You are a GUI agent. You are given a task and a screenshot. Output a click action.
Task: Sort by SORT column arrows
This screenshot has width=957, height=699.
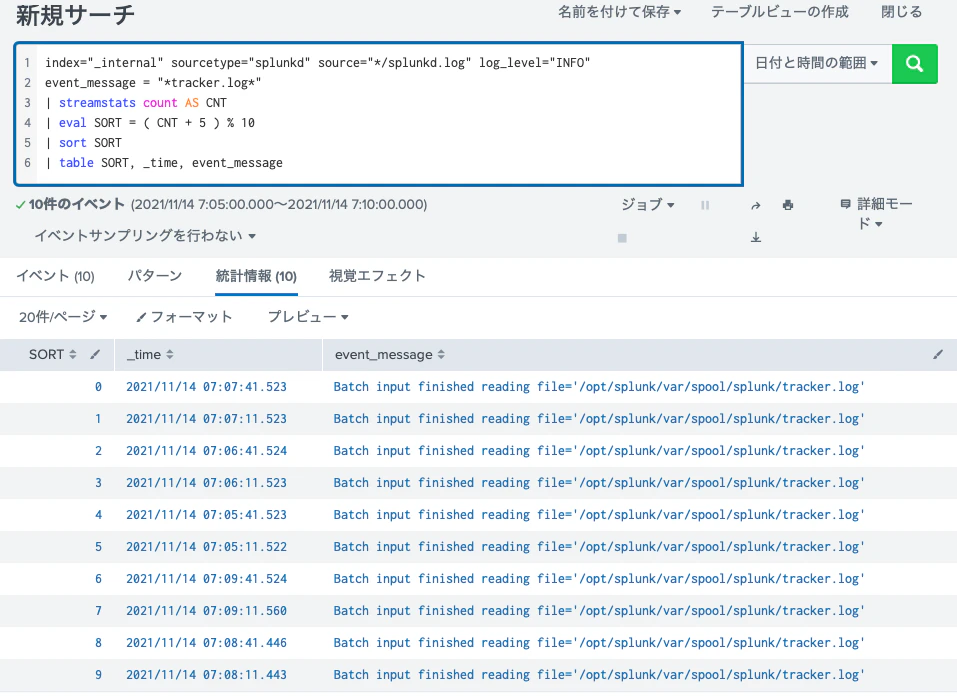[73, 355]
